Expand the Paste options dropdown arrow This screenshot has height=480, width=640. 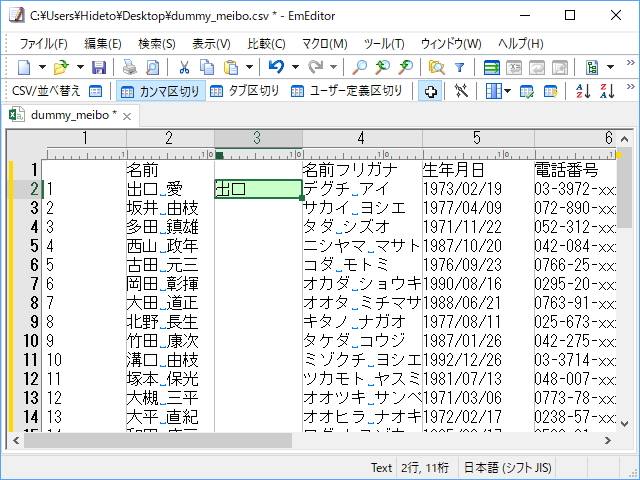(x=249, y=67)
